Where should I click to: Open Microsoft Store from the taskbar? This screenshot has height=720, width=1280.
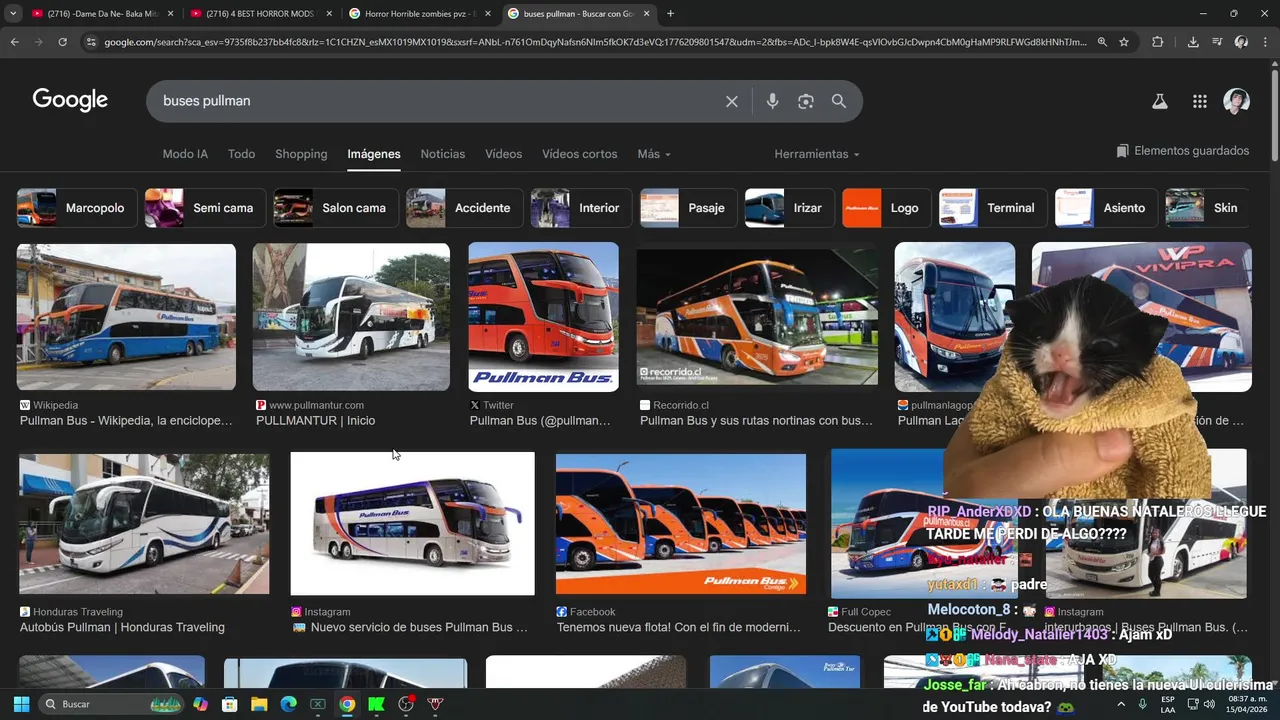click(230, 704)
